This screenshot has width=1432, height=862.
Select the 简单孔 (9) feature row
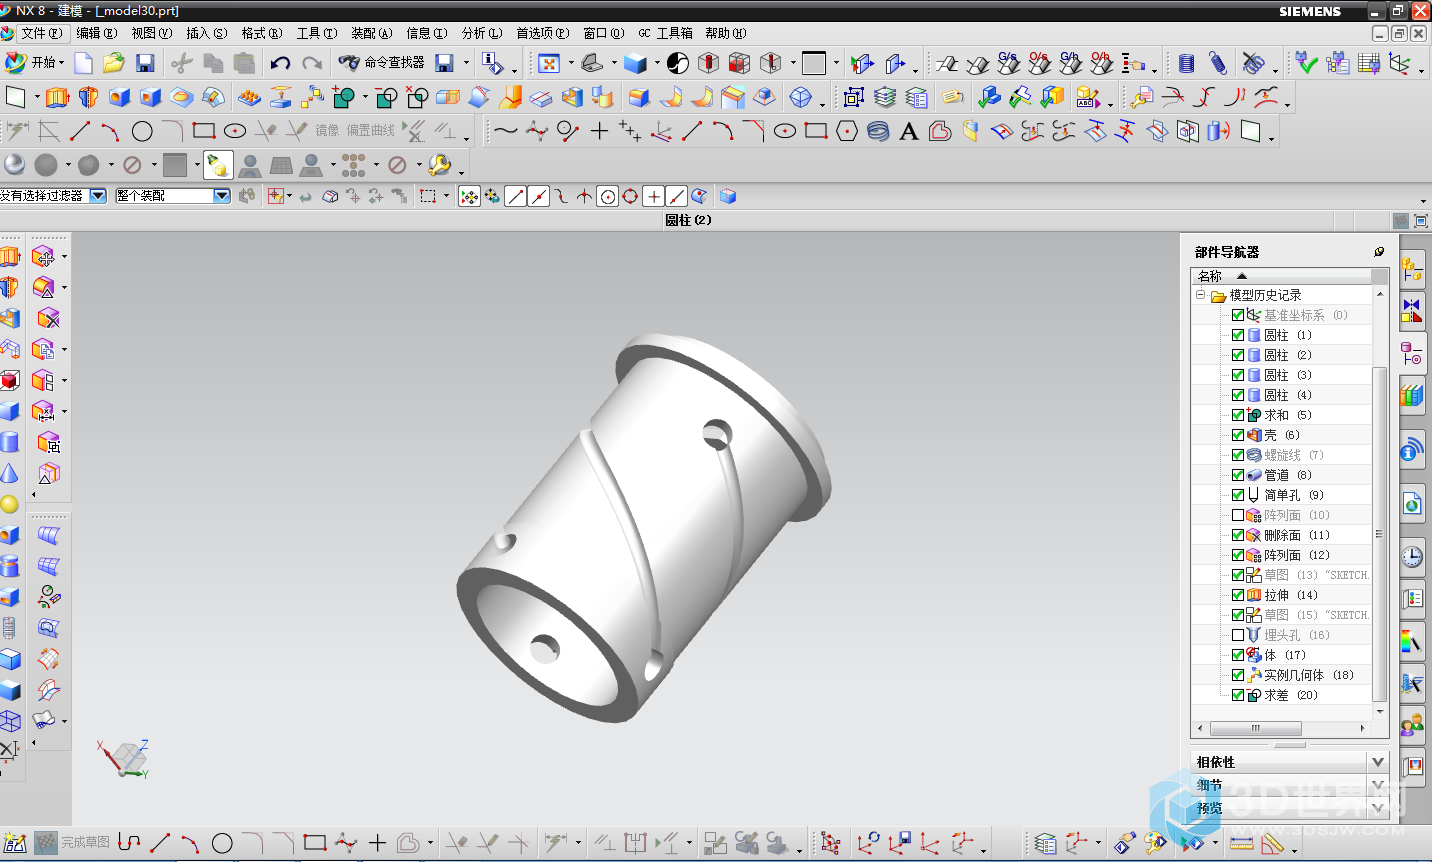(1281, 495)
